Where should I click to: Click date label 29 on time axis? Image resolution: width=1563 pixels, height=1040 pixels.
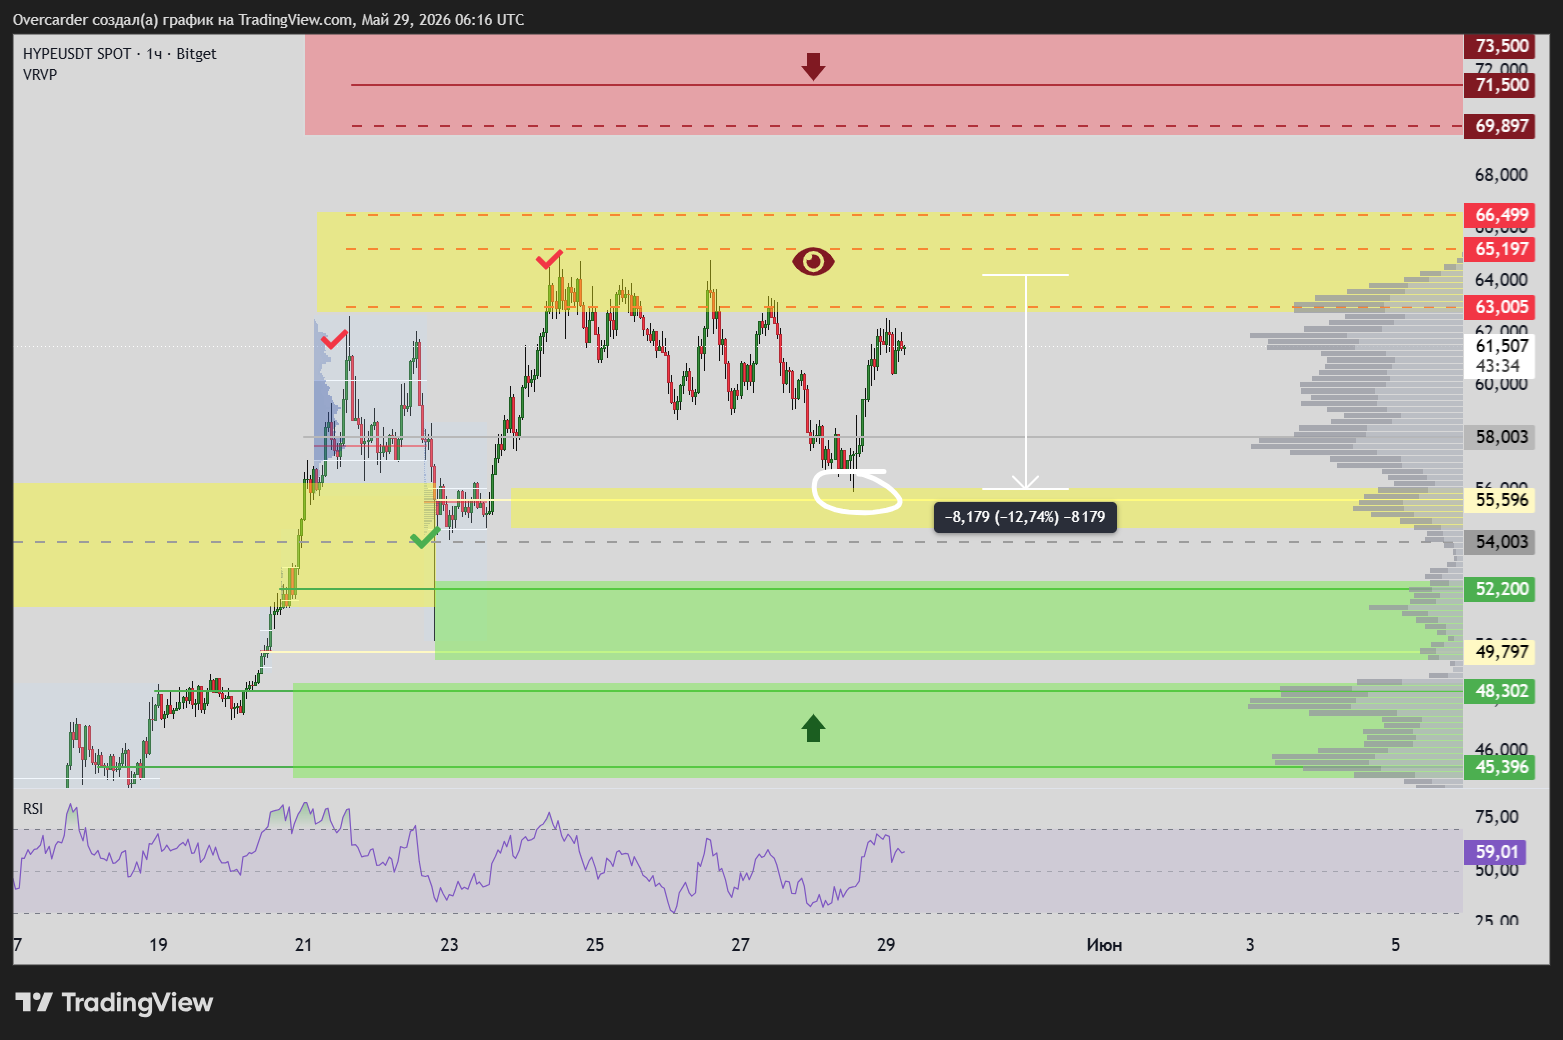(886, 945)
